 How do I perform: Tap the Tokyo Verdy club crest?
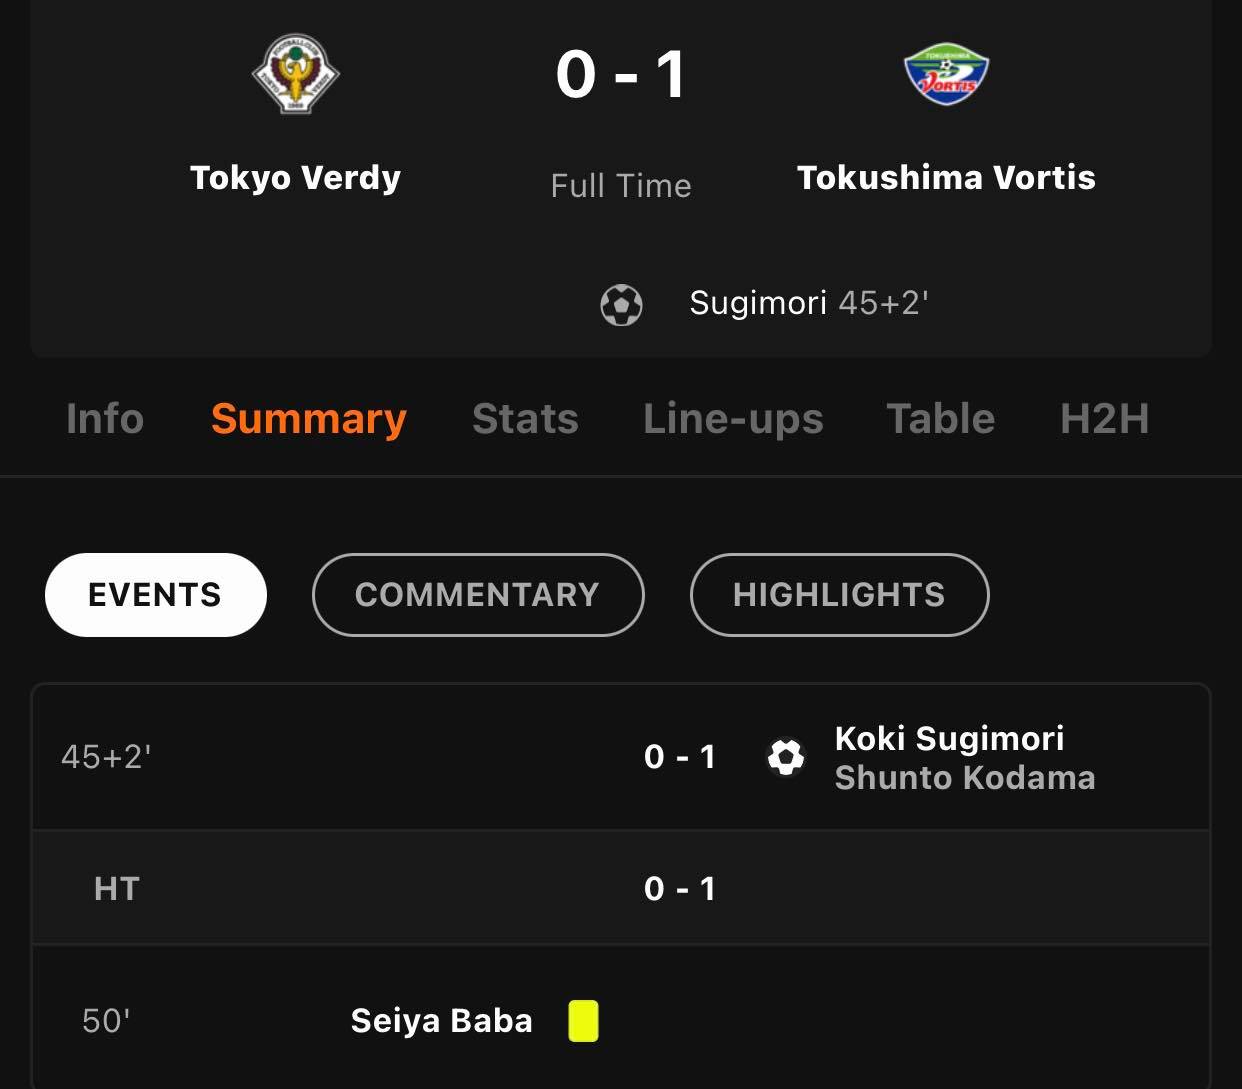[x=295, y=75]
